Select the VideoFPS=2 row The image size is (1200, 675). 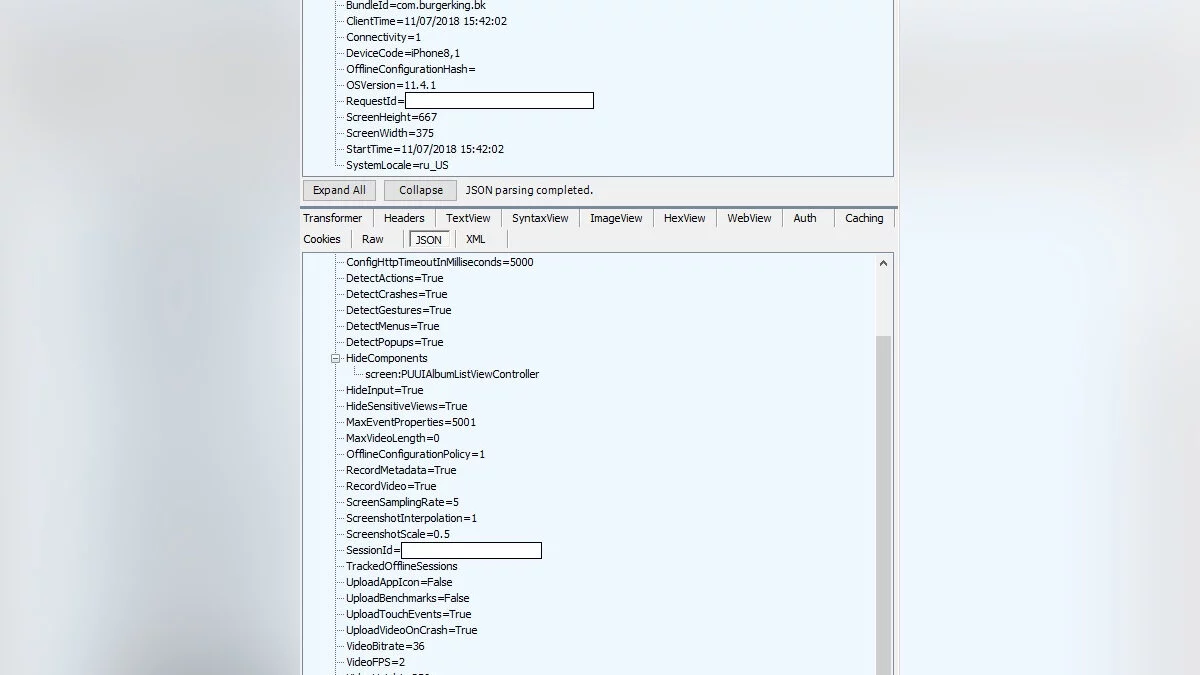coord(375,662)
